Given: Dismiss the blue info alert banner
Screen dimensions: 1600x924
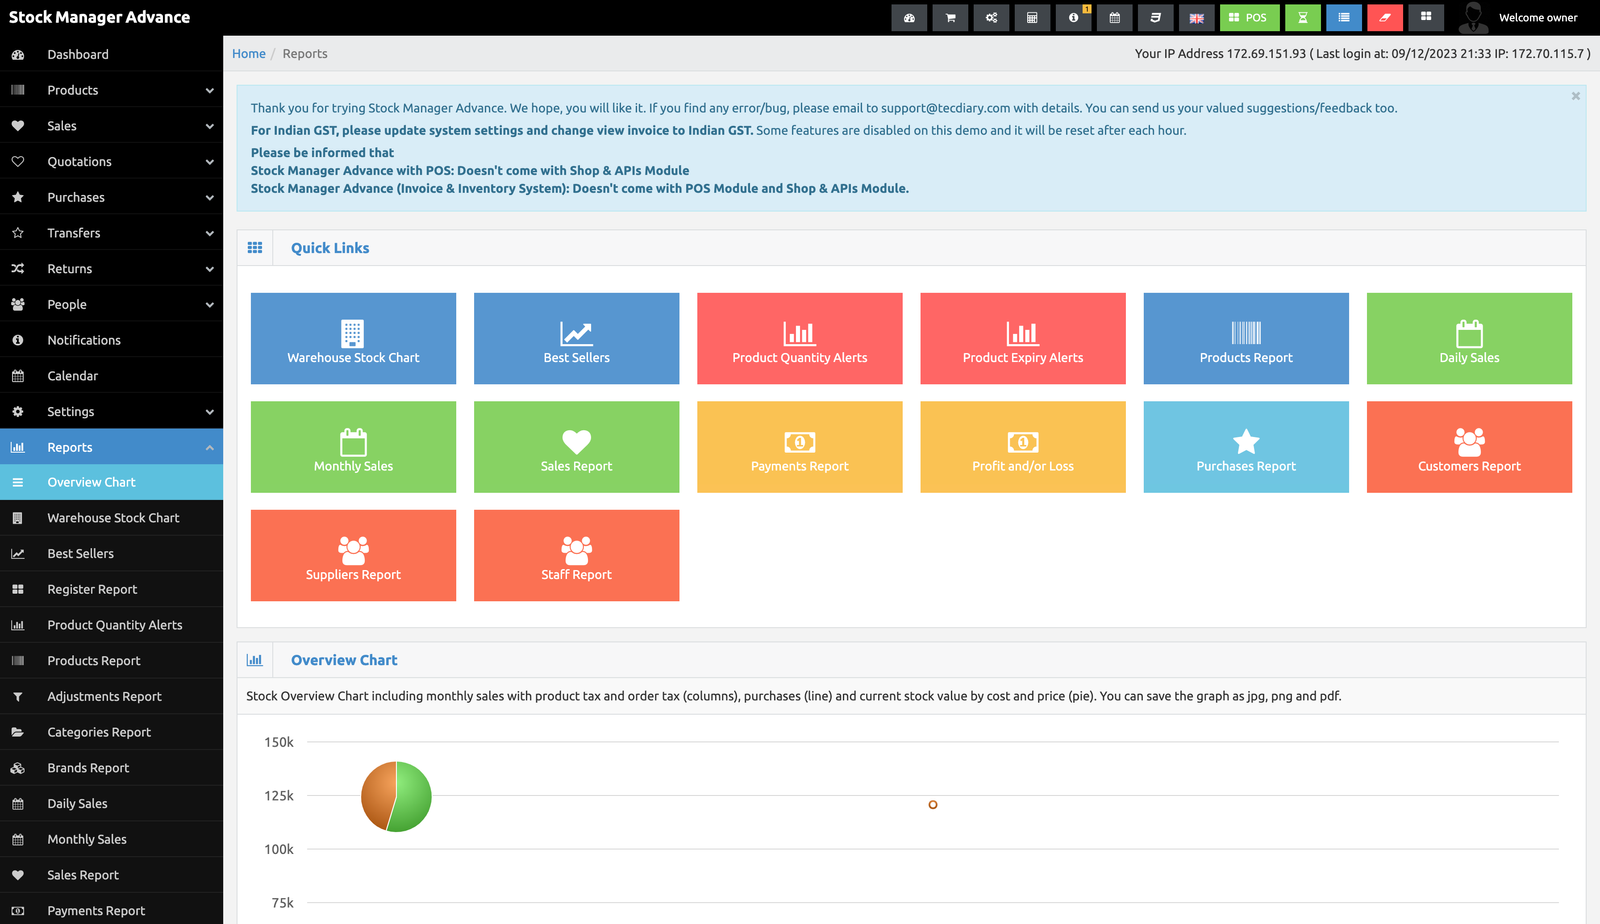Looking at the screenshot, I should pyautogui.click(x=1575, y=96).
